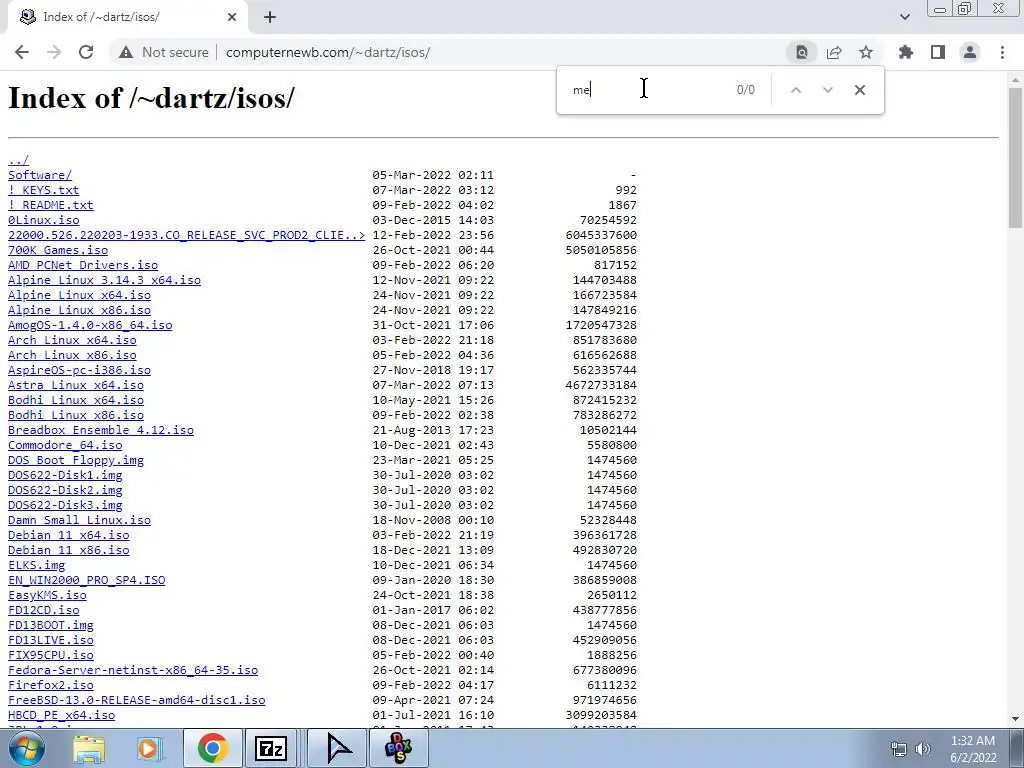
Task: Open the Chrome profile avatar
Action: click(x=970, y=52)
